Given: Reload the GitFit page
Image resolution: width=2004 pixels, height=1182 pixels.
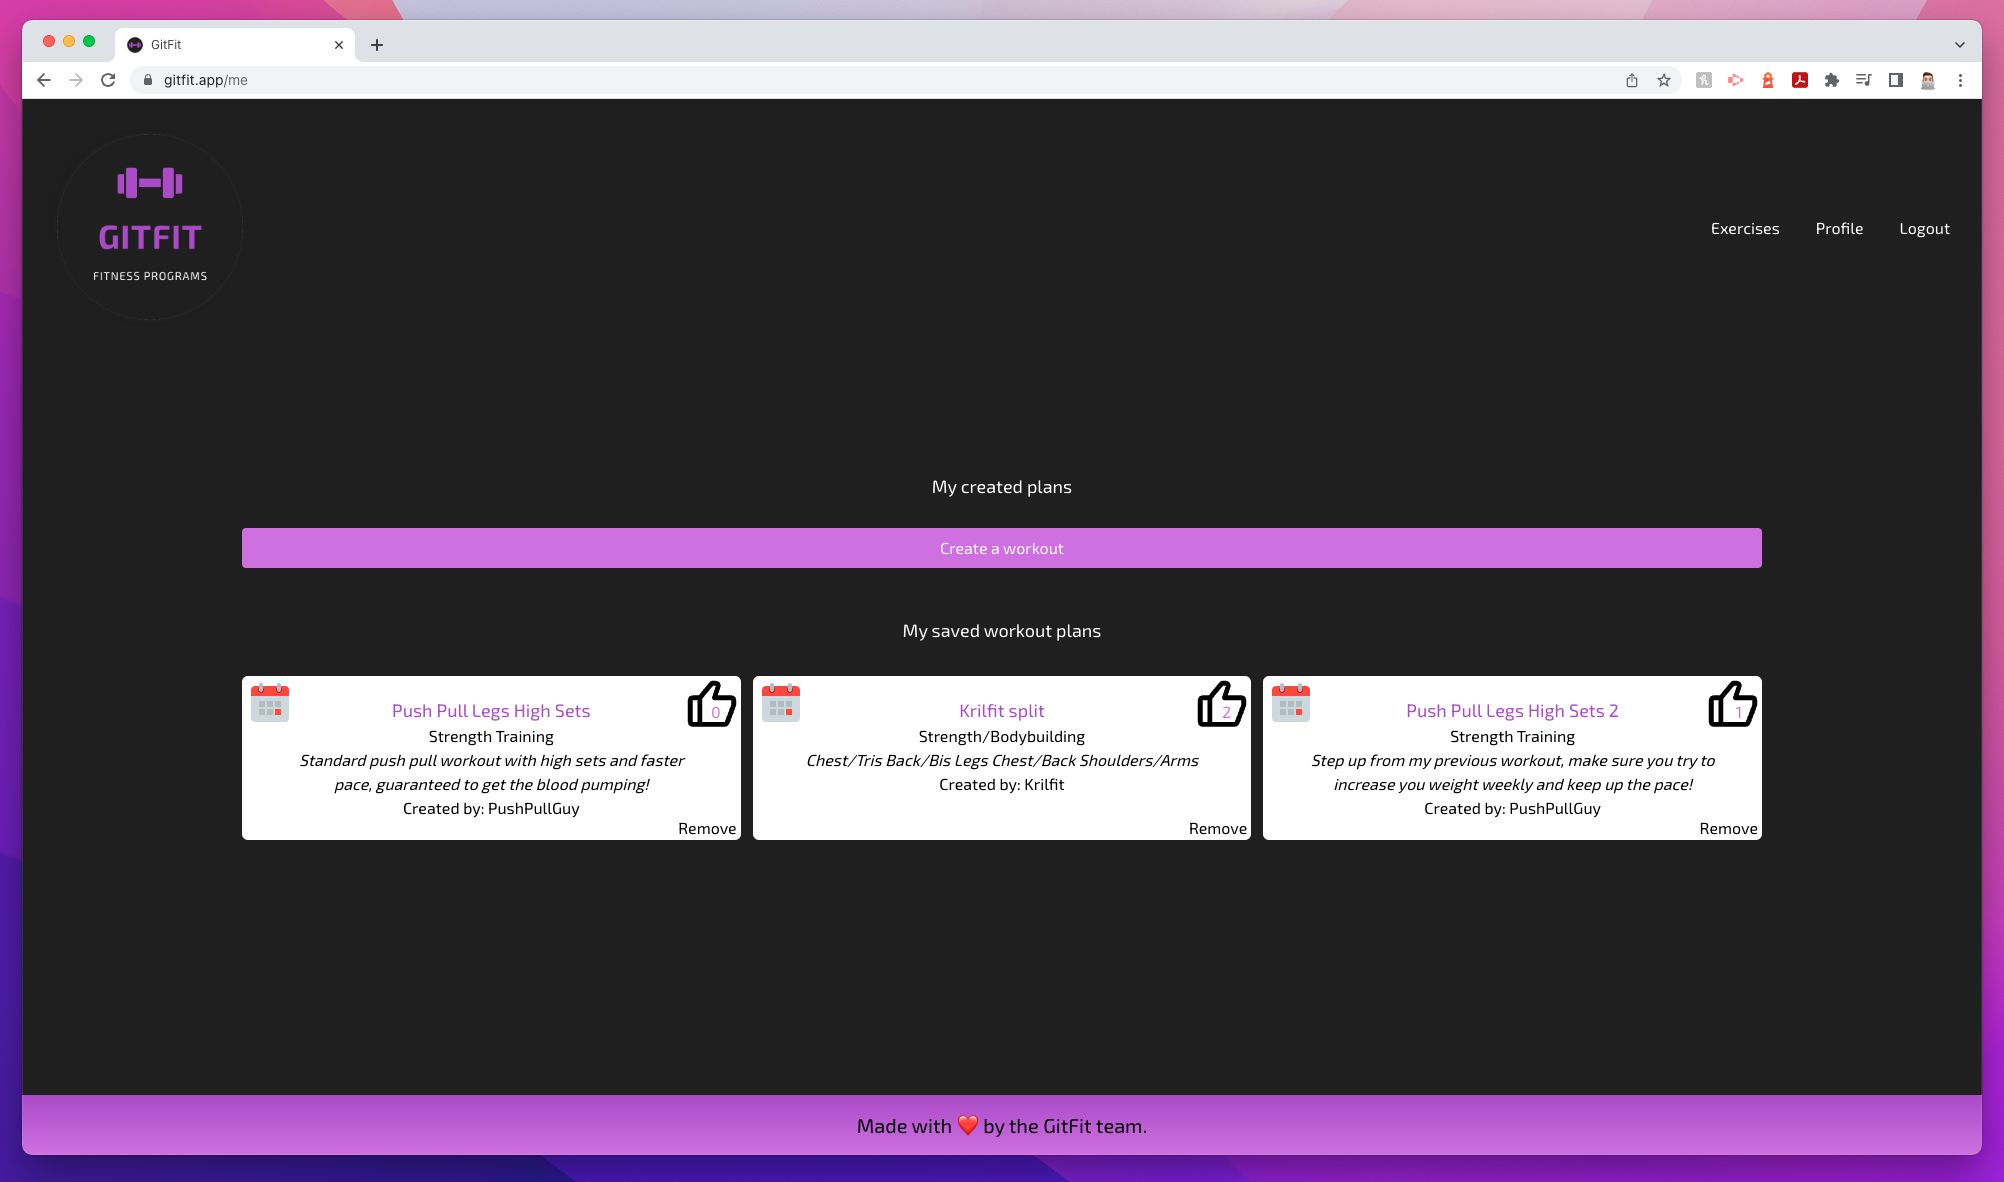Looking at the screenshot, I should [x=108, y=80].
